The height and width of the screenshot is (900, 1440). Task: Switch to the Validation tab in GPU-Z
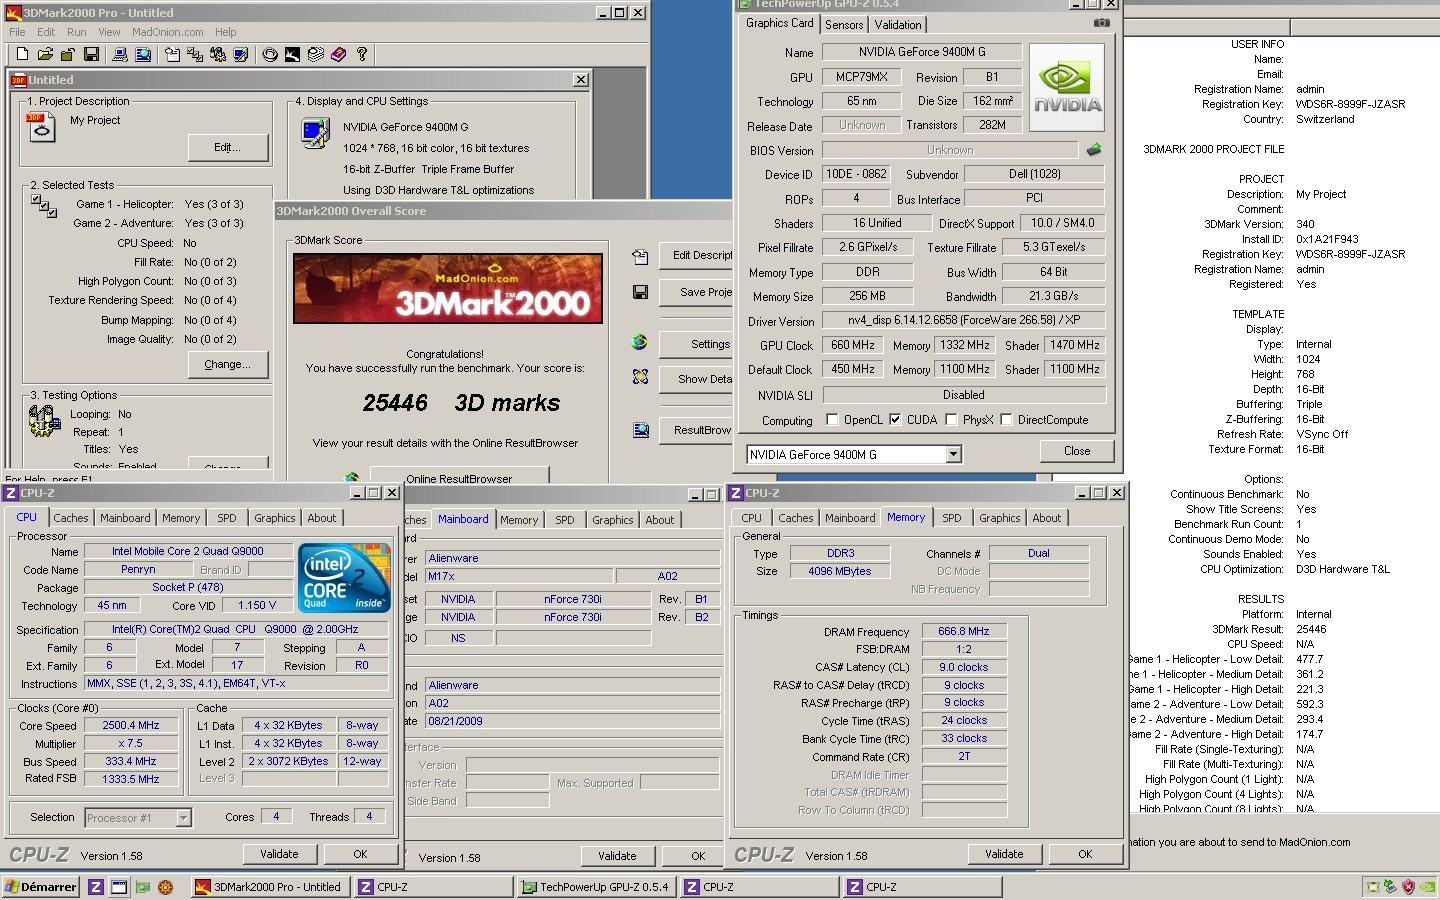[898, 25]
